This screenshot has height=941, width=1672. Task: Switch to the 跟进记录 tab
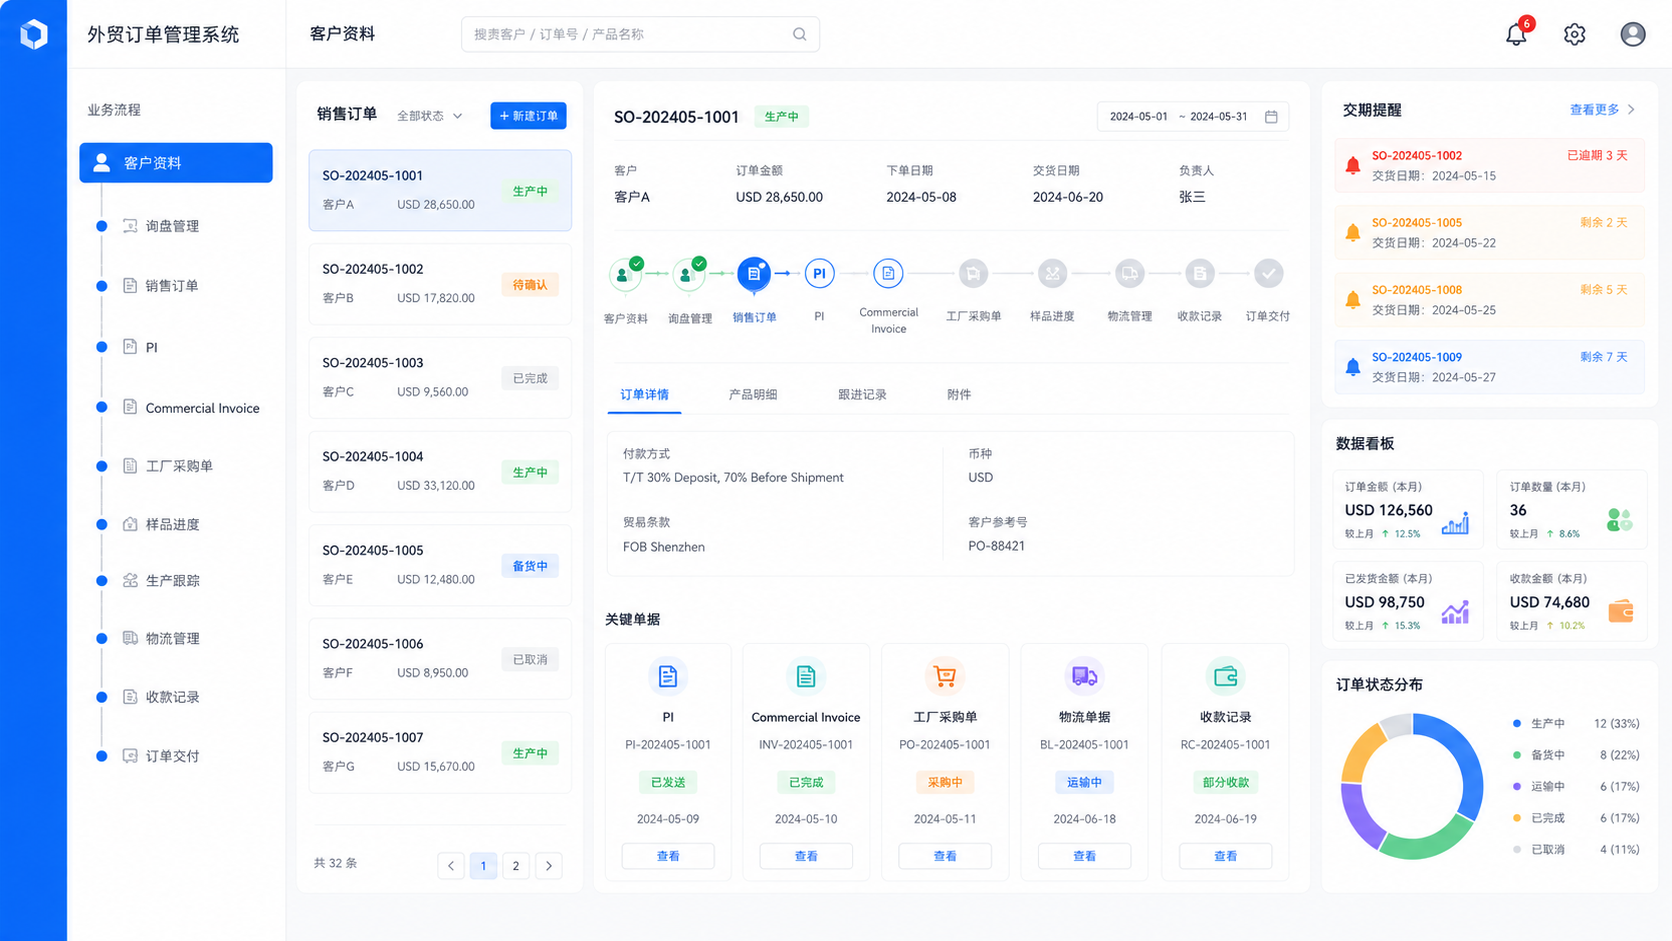point(862,395)
